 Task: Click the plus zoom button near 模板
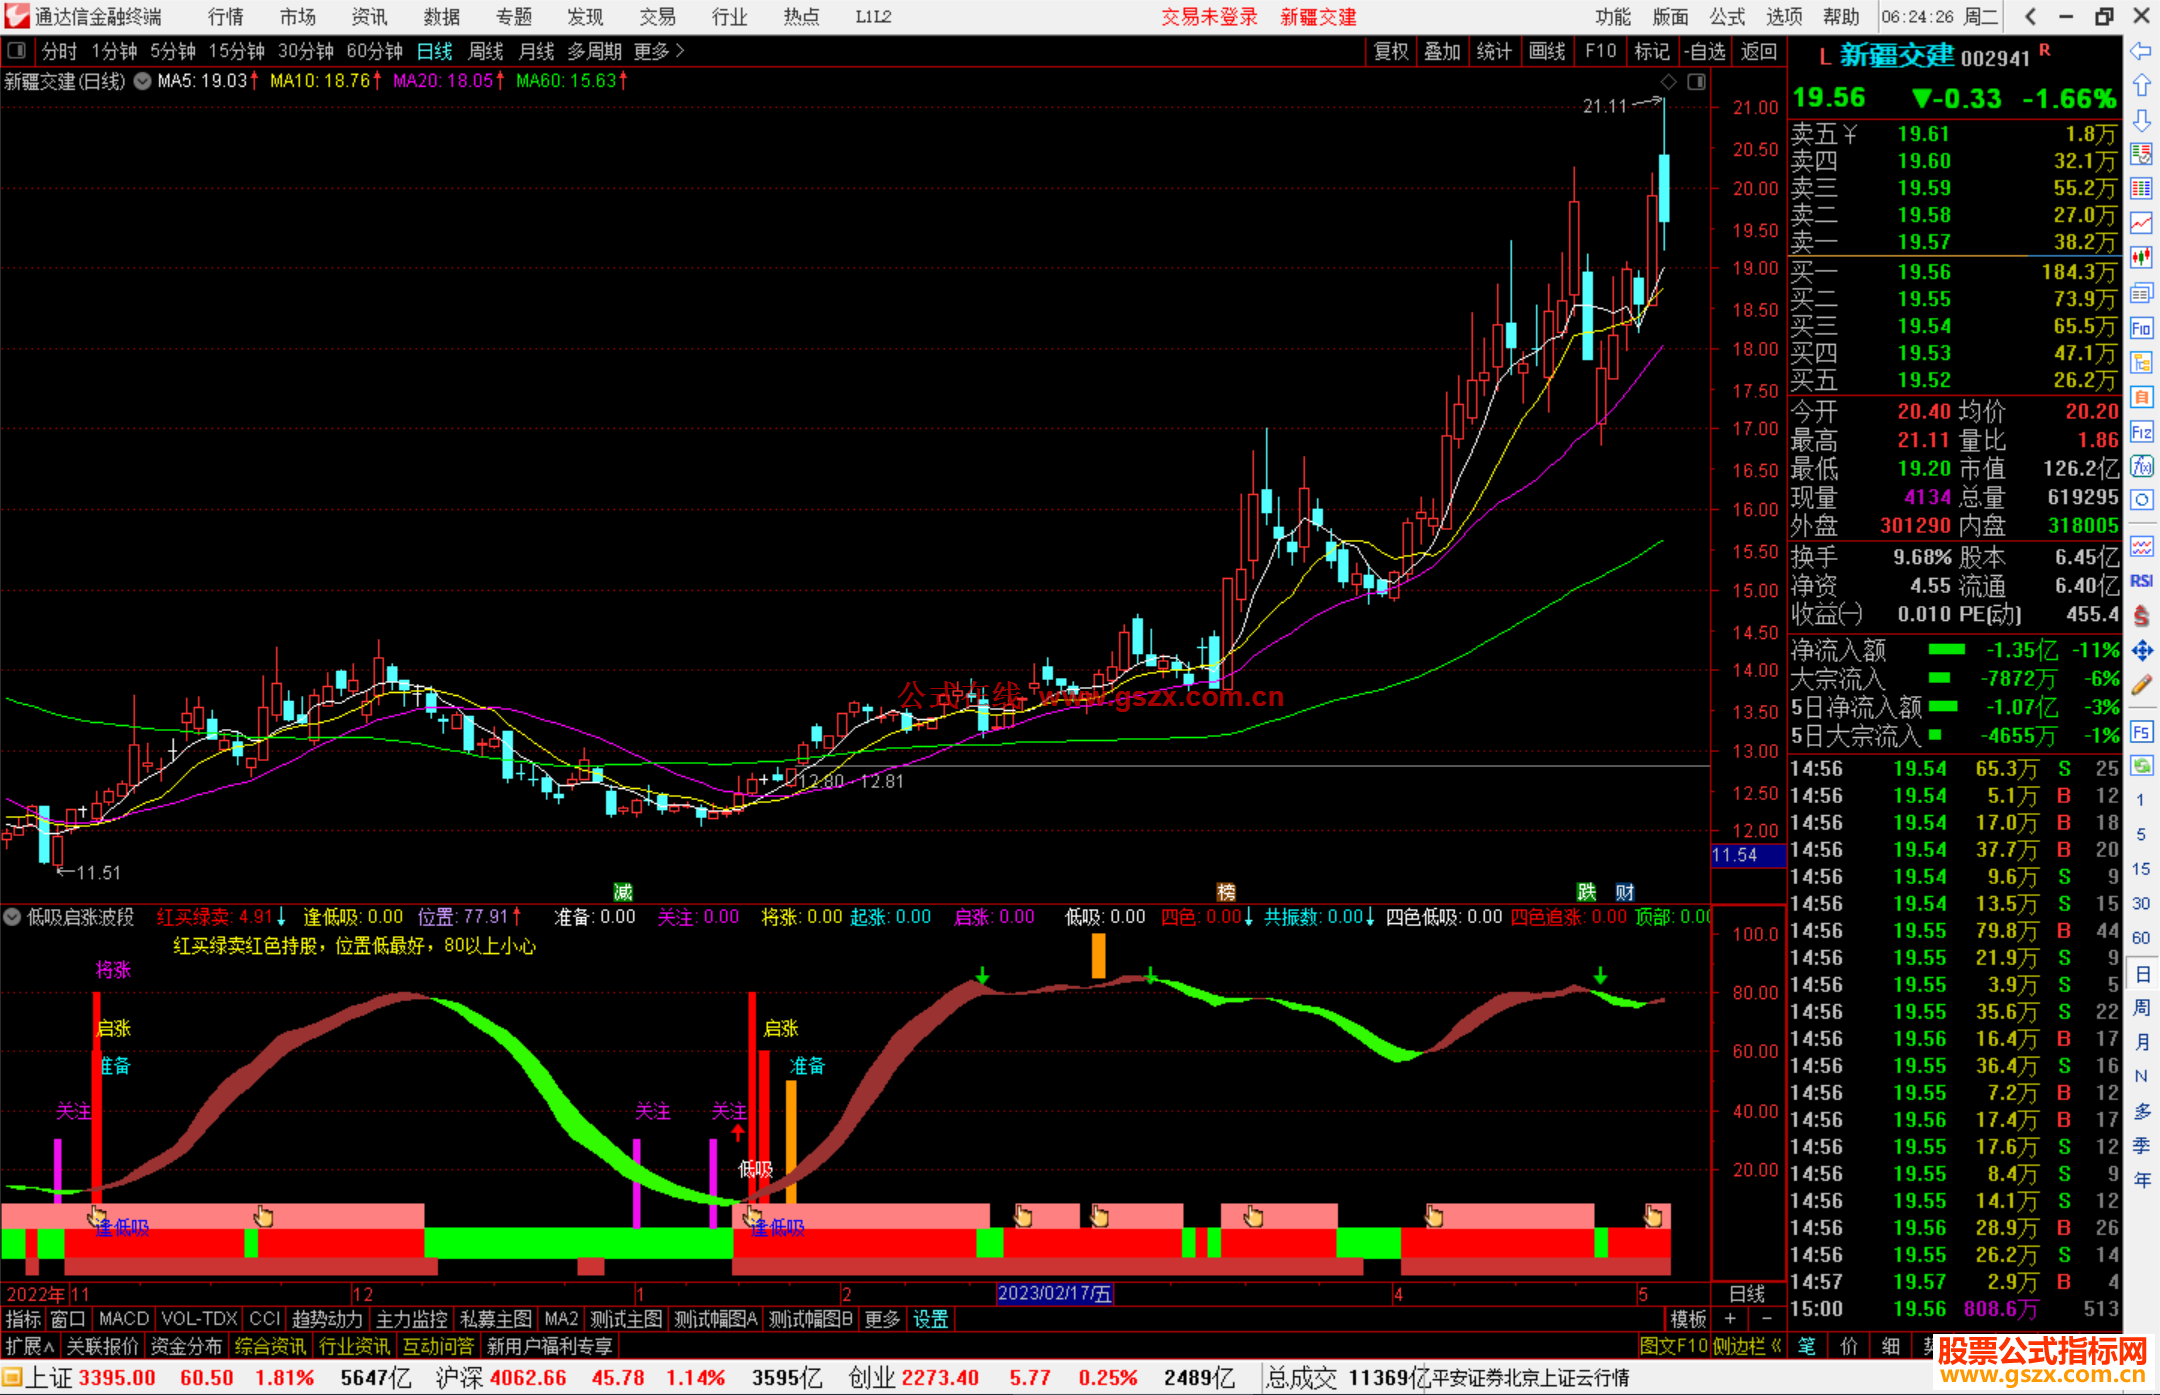[x=1729, y=1319]
